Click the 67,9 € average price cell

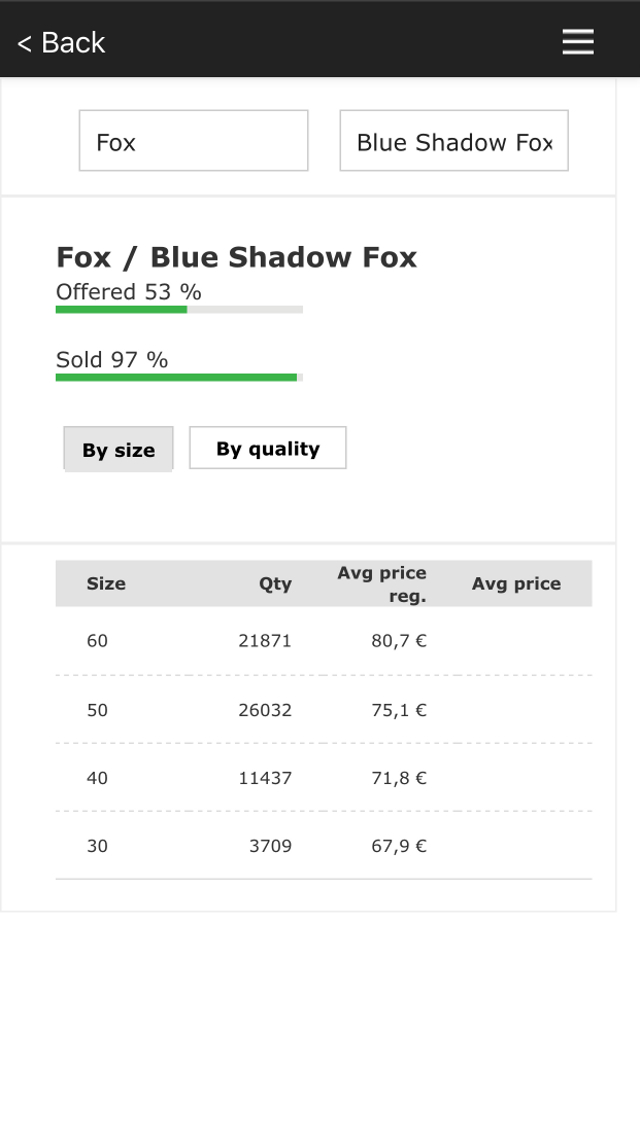click(x=399, y=846)
